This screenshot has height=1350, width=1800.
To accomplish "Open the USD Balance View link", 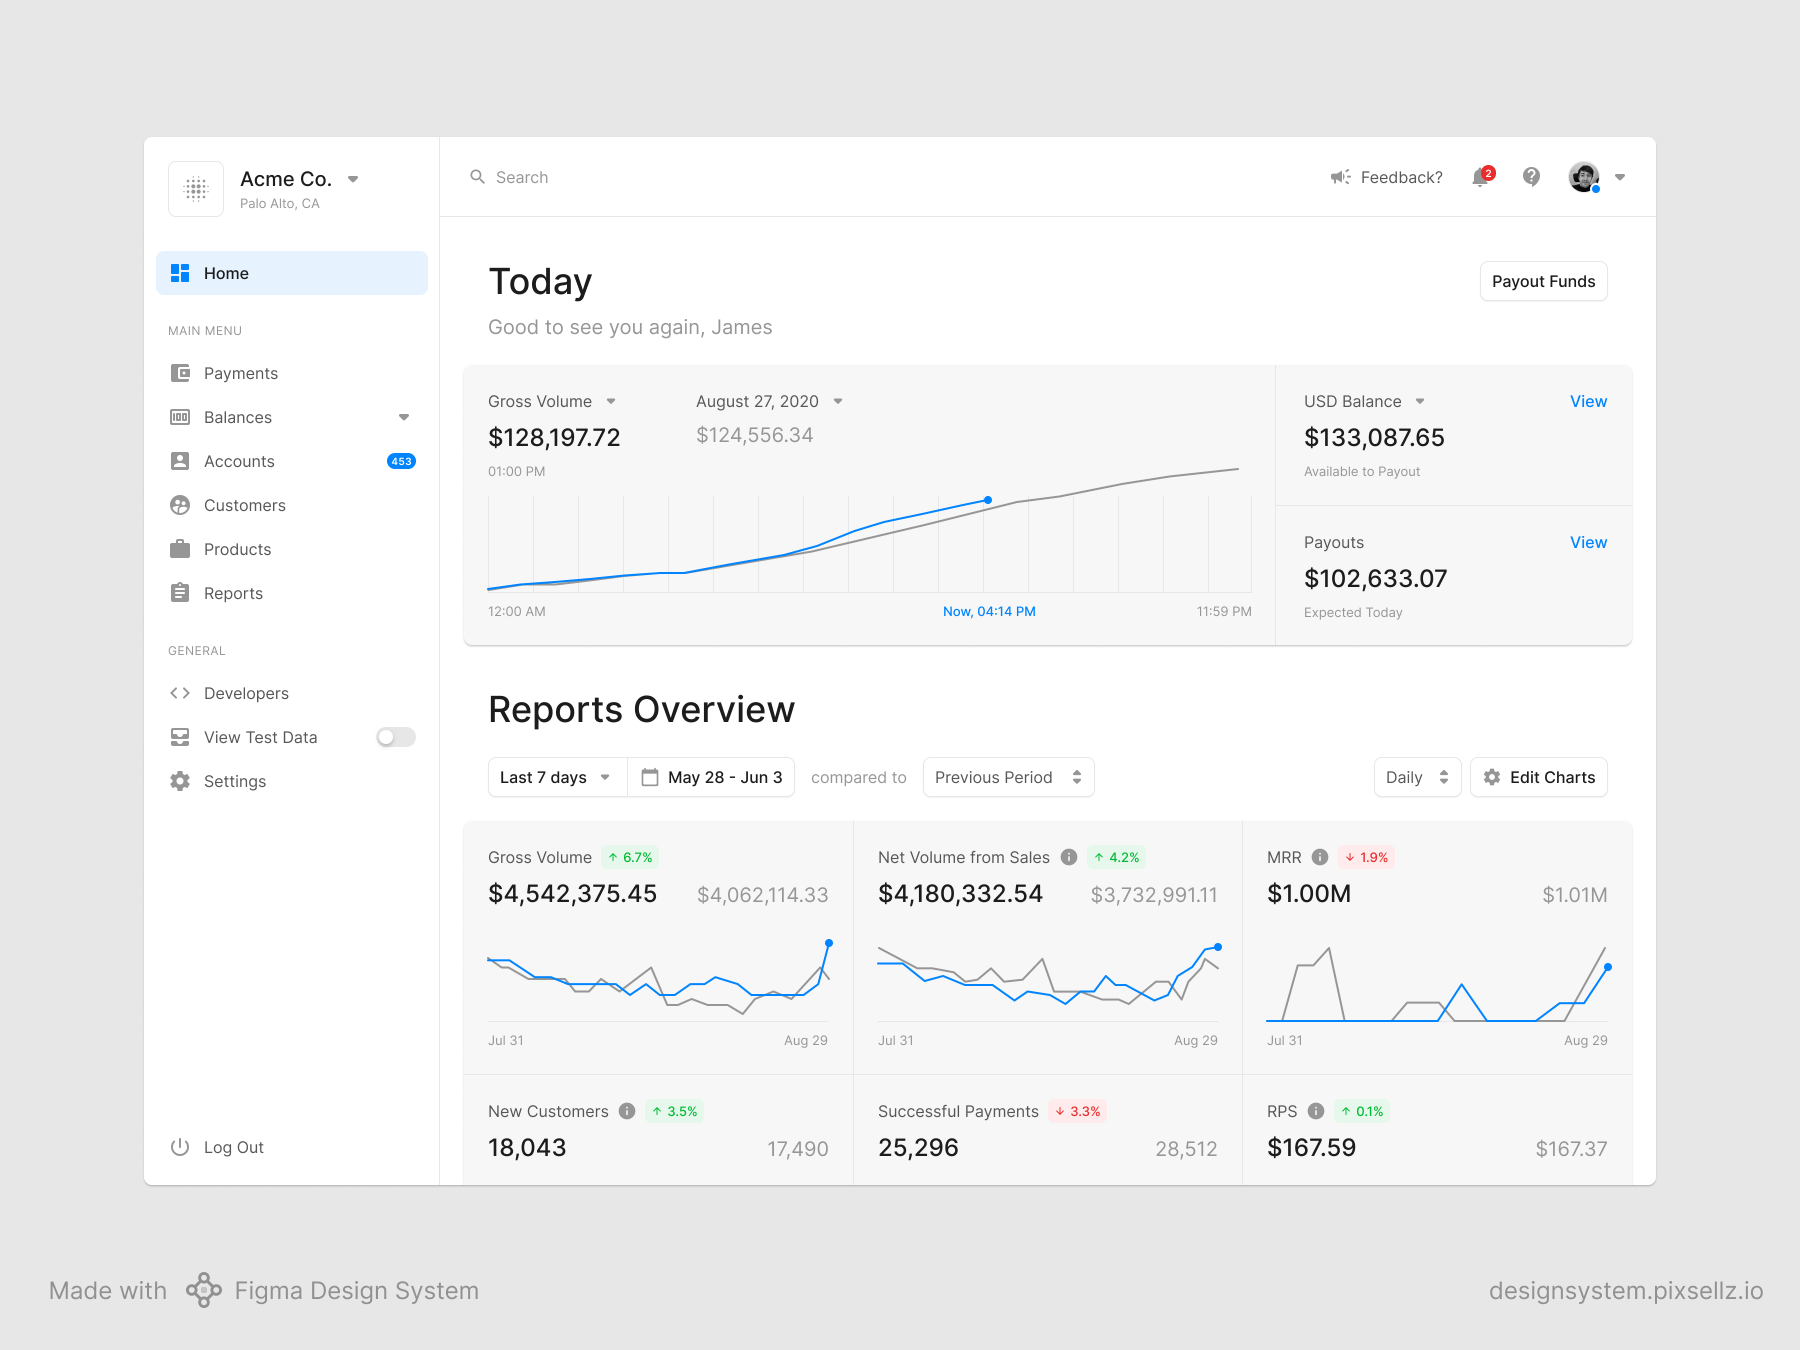I will (1588, 401).
